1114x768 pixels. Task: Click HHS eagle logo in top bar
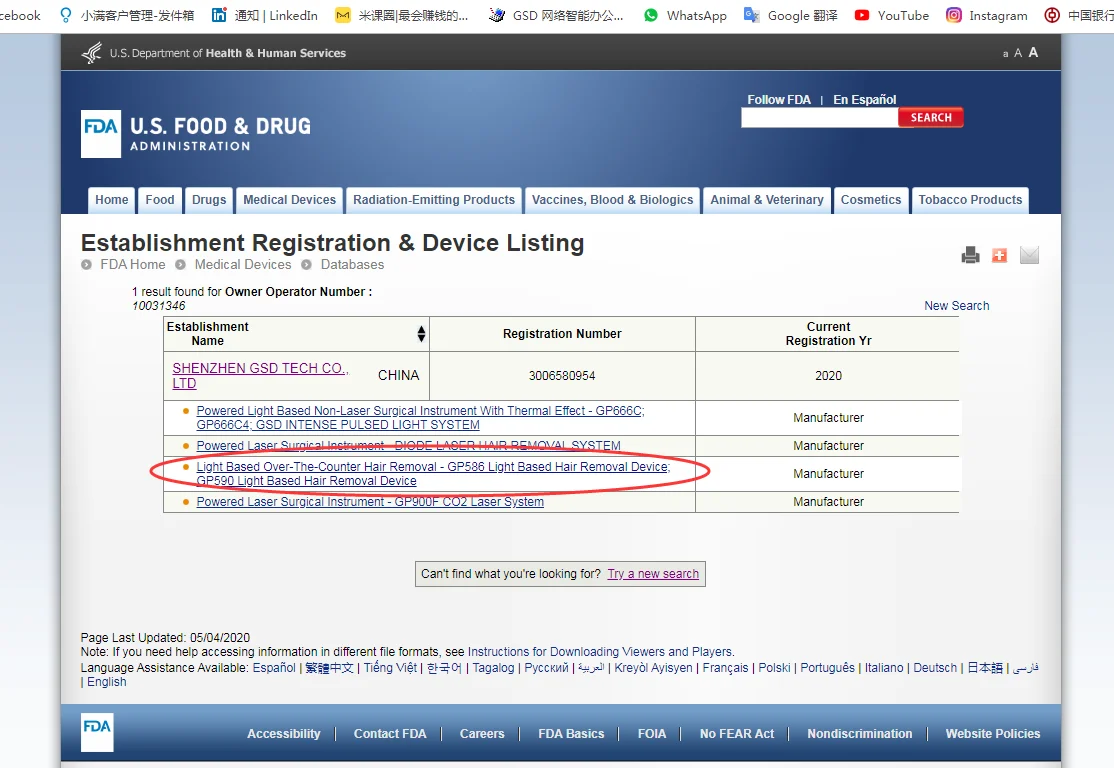tap(92, 53)
